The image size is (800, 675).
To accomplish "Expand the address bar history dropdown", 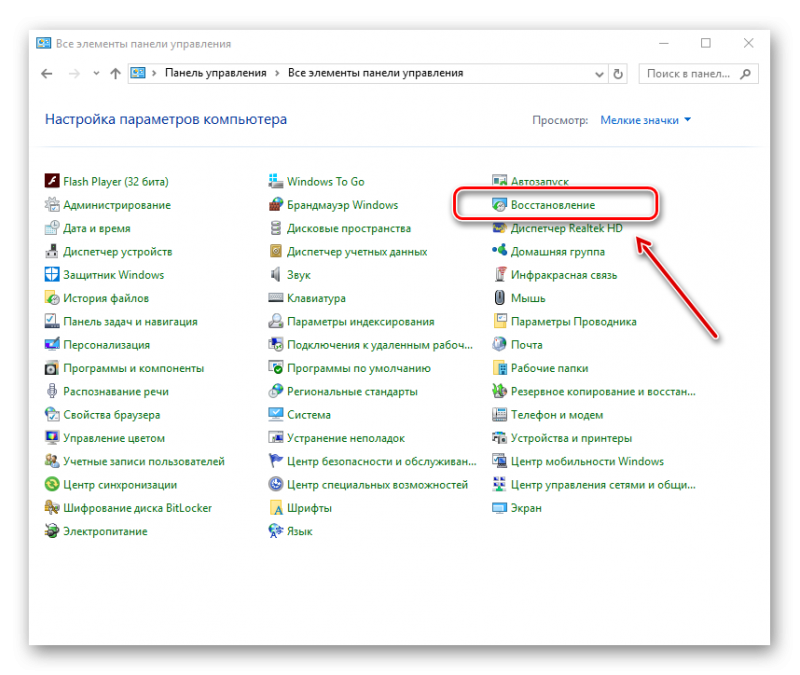I will [x=599, y=74].
